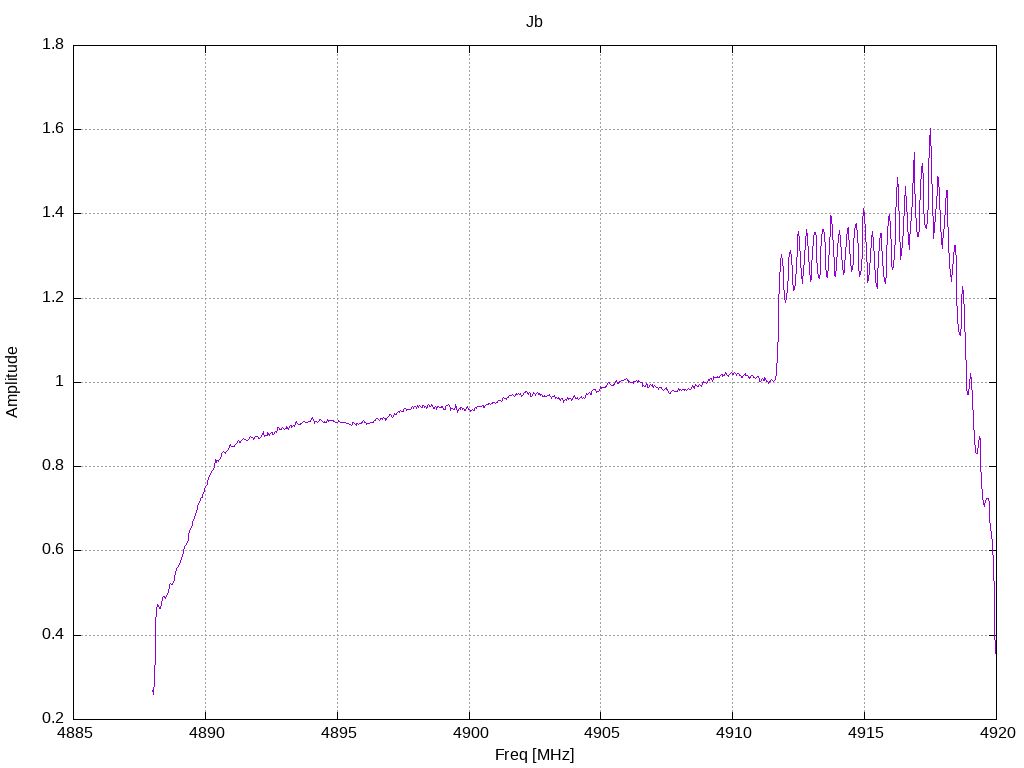This screenshot has height=768, width=1024.
Task: Click the 1.6 y-axis tick label
Action: pos(53,129)
